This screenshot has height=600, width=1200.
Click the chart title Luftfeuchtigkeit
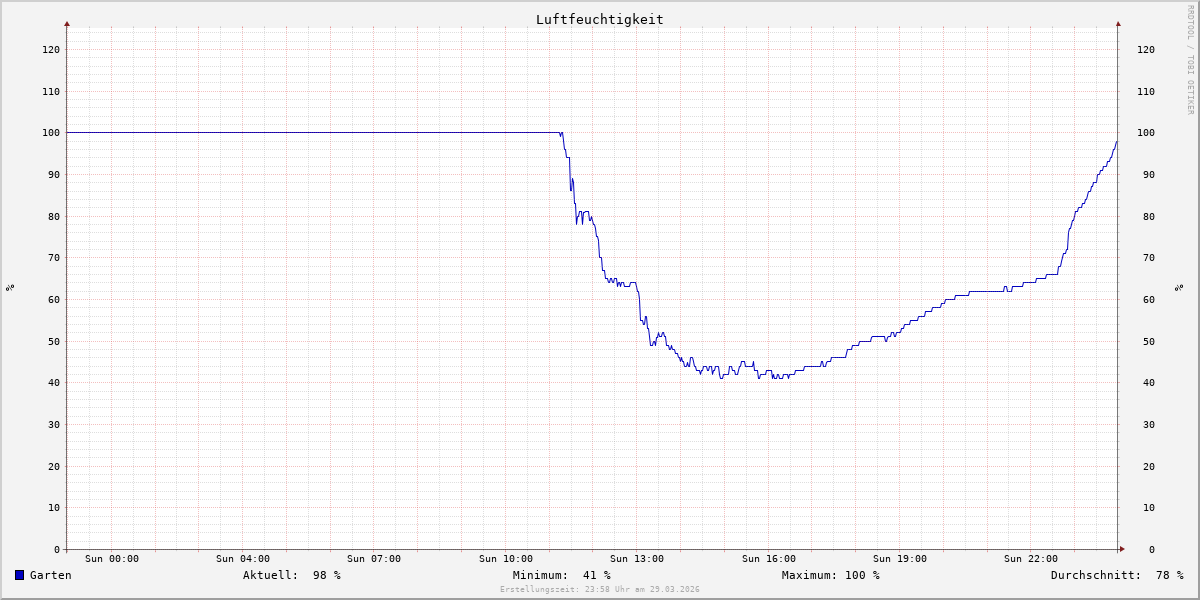coord(599,19)
